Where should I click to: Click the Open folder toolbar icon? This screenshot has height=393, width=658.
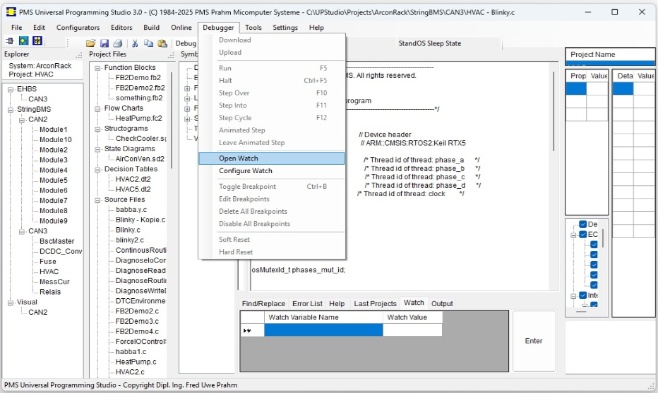(91, 43)
